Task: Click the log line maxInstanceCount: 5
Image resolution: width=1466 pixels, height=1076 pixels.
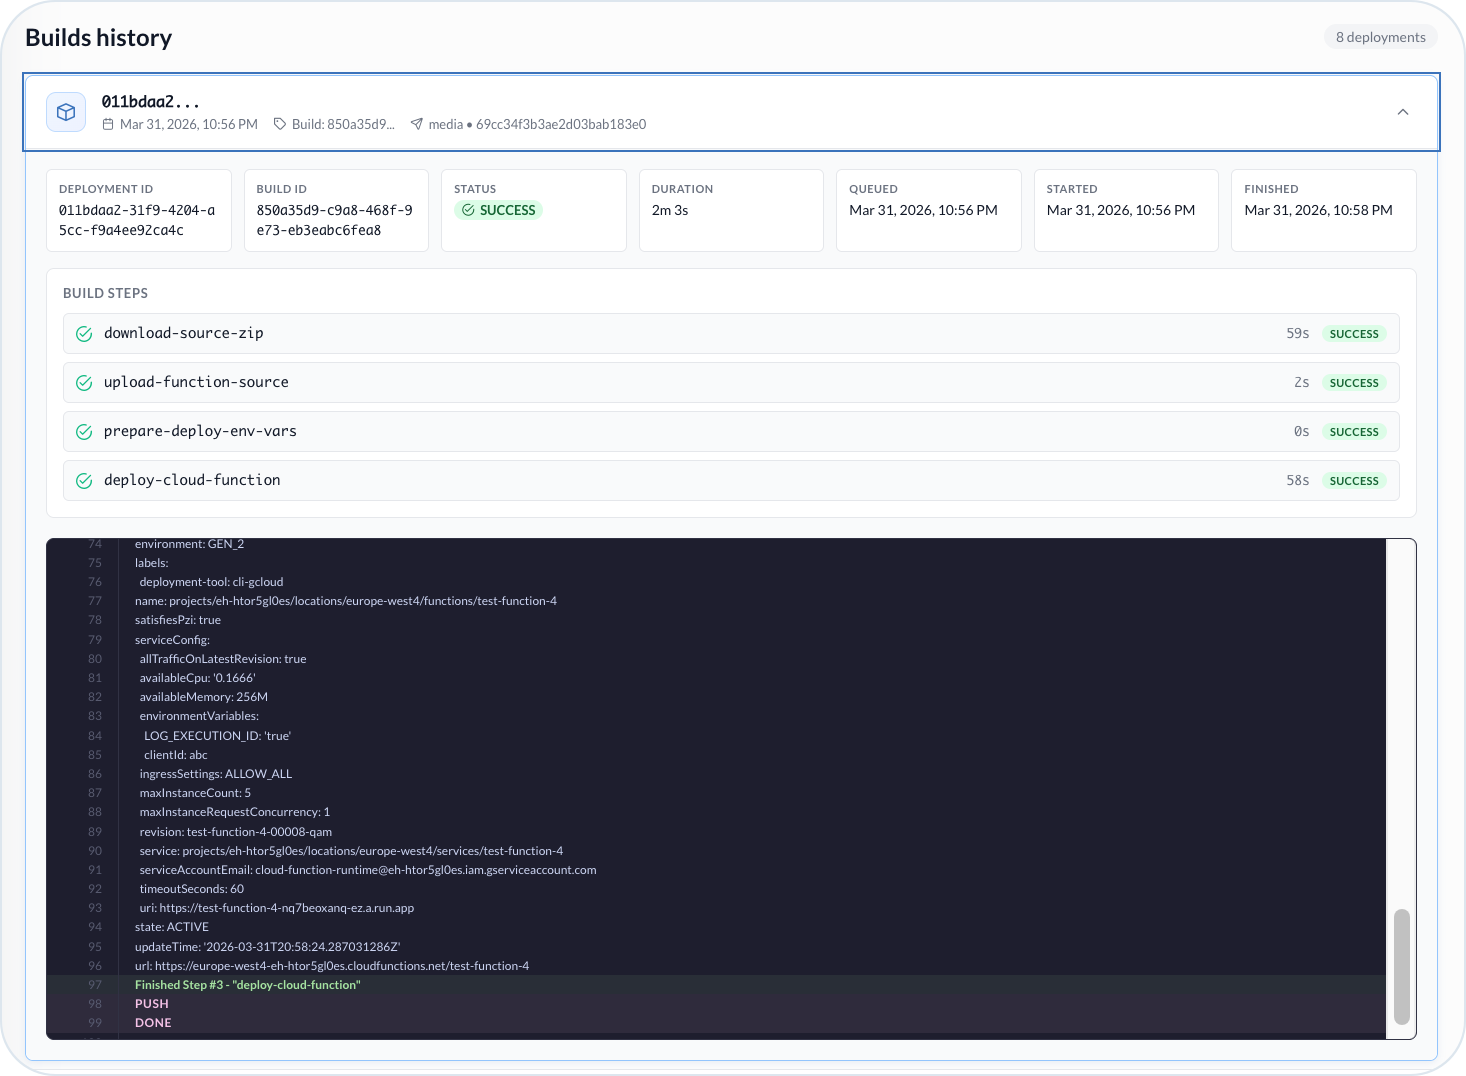Action: point(195,793)
